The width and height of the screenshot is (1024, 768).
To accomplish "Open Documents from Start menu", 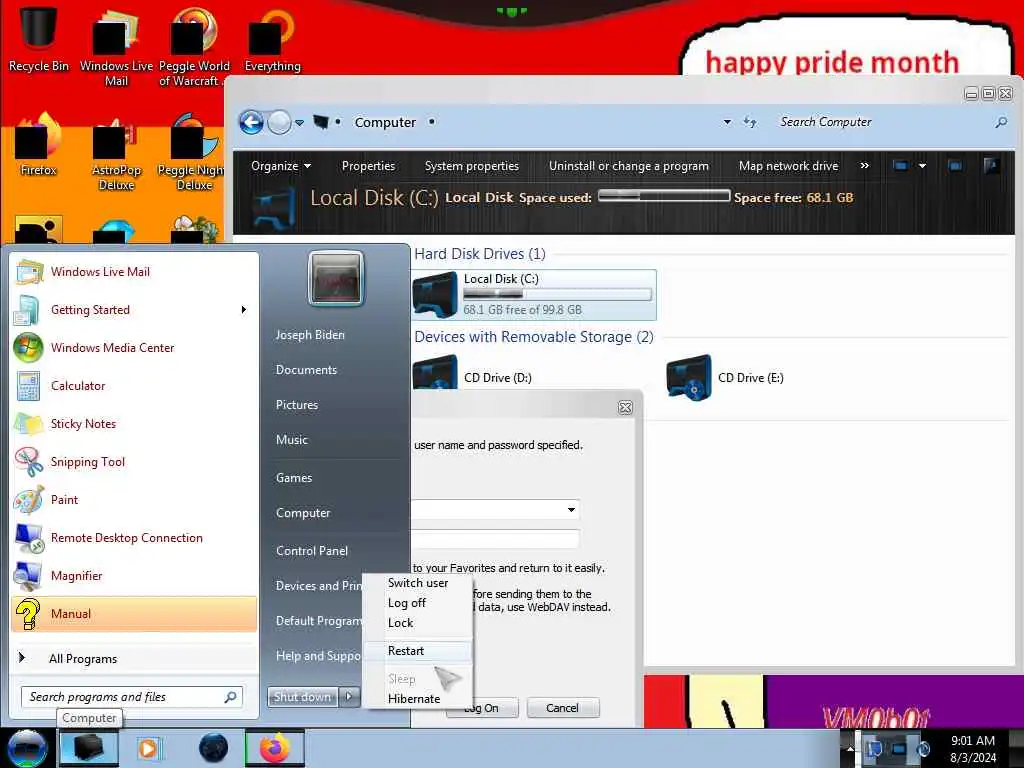I will coord(306,370).
